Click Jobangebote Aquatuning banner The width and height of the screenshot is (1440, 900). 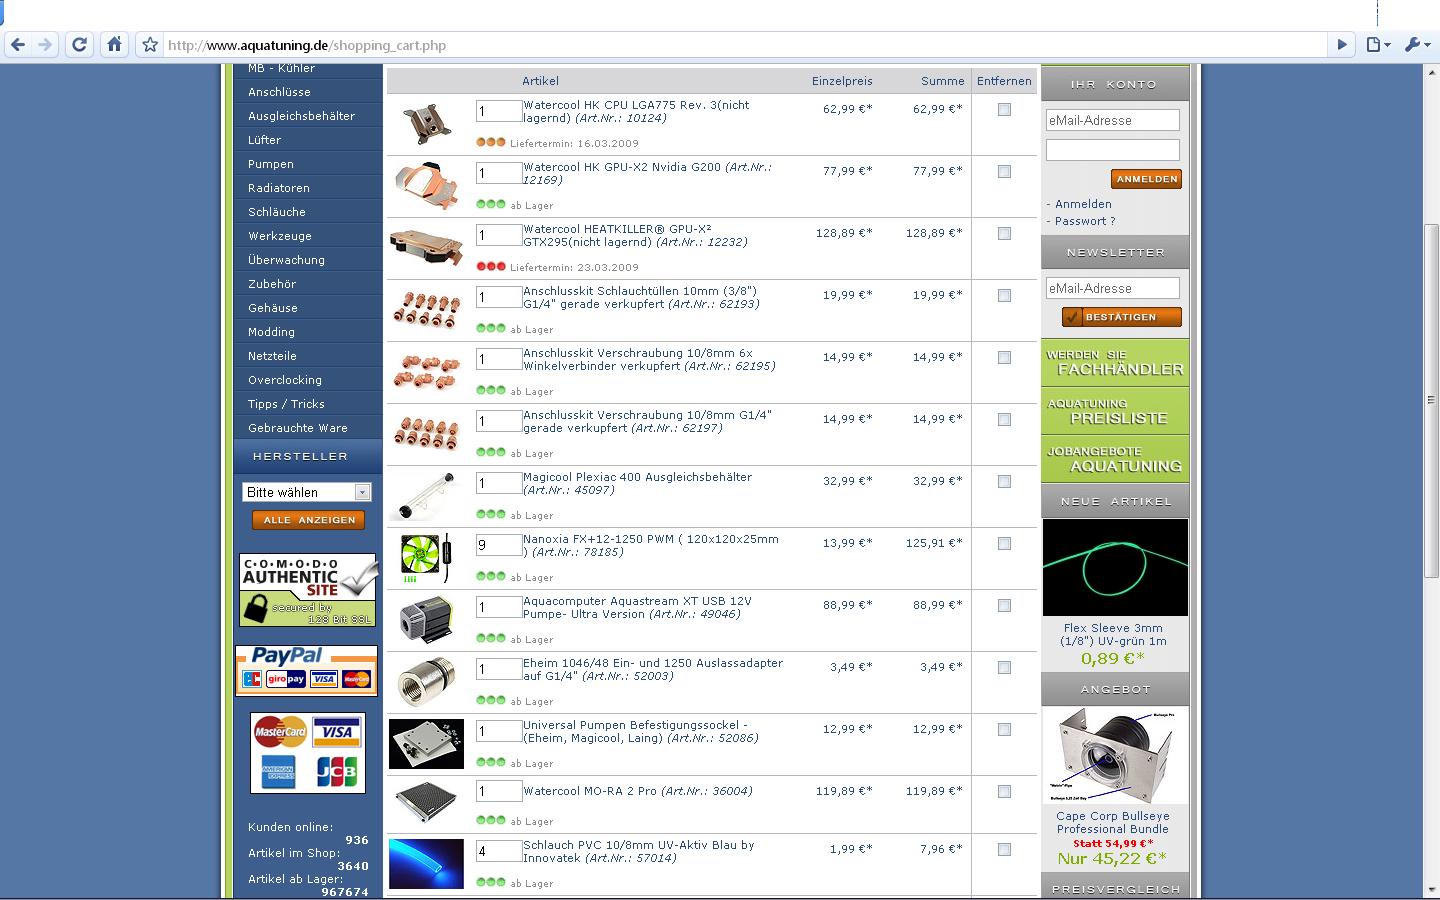(1115, 459)
